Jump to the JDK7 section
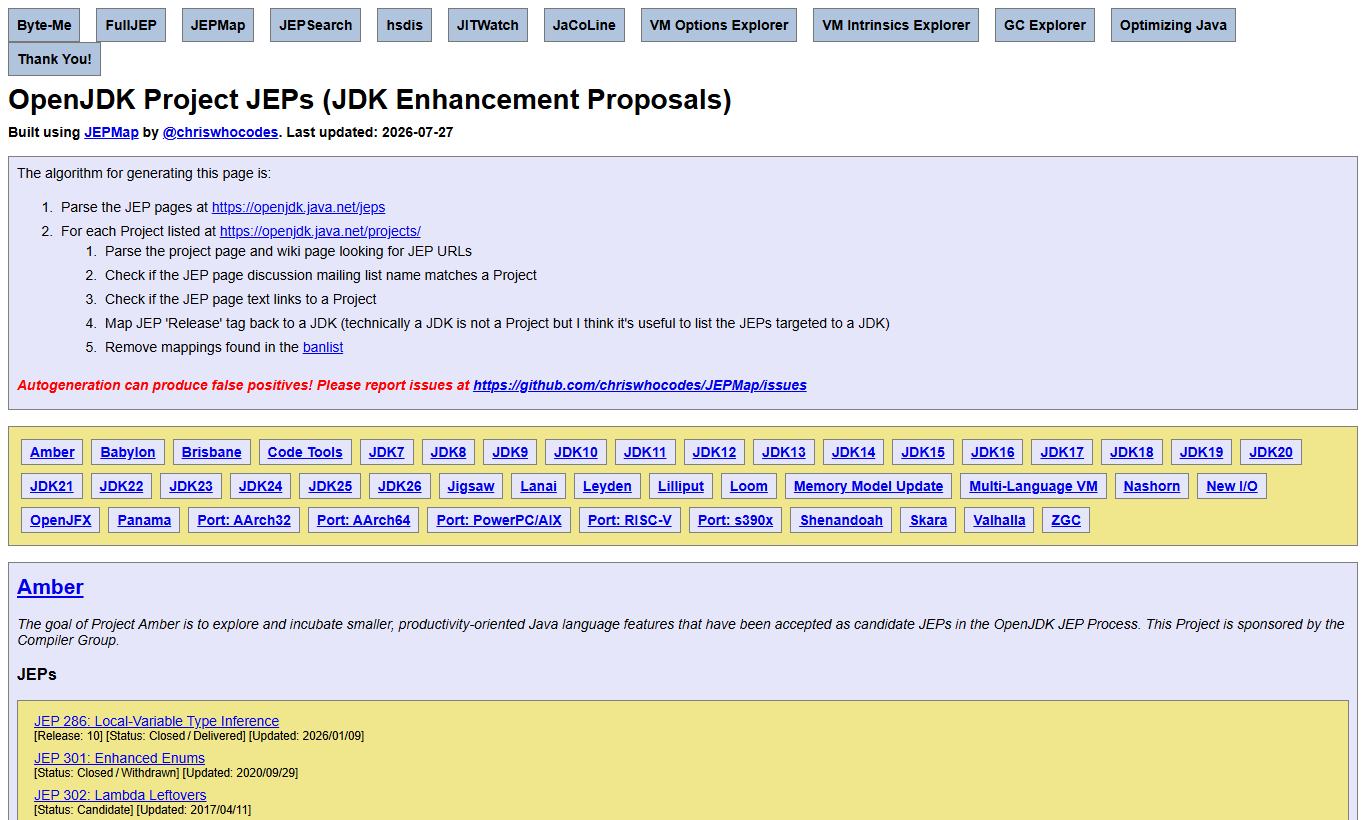The width and height of the screenshot is (1366, 820). (x=387, y=452)
